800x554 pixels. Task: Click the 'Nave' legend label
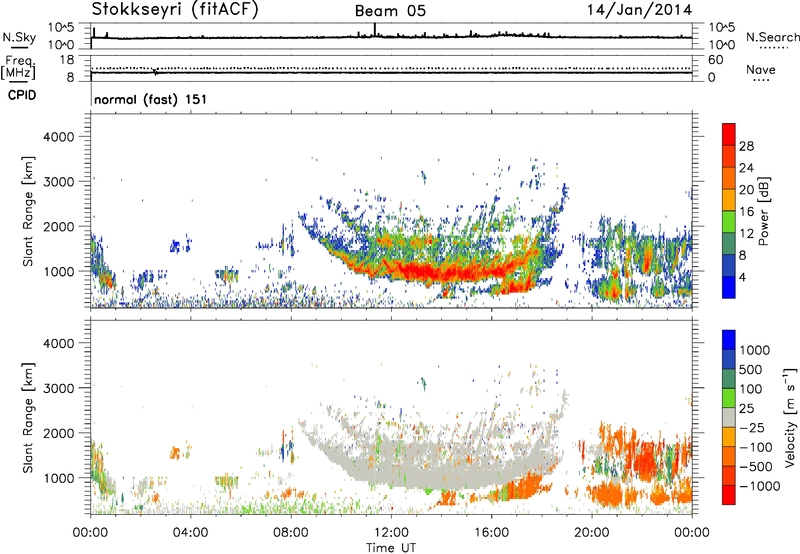tap(761, 69)
